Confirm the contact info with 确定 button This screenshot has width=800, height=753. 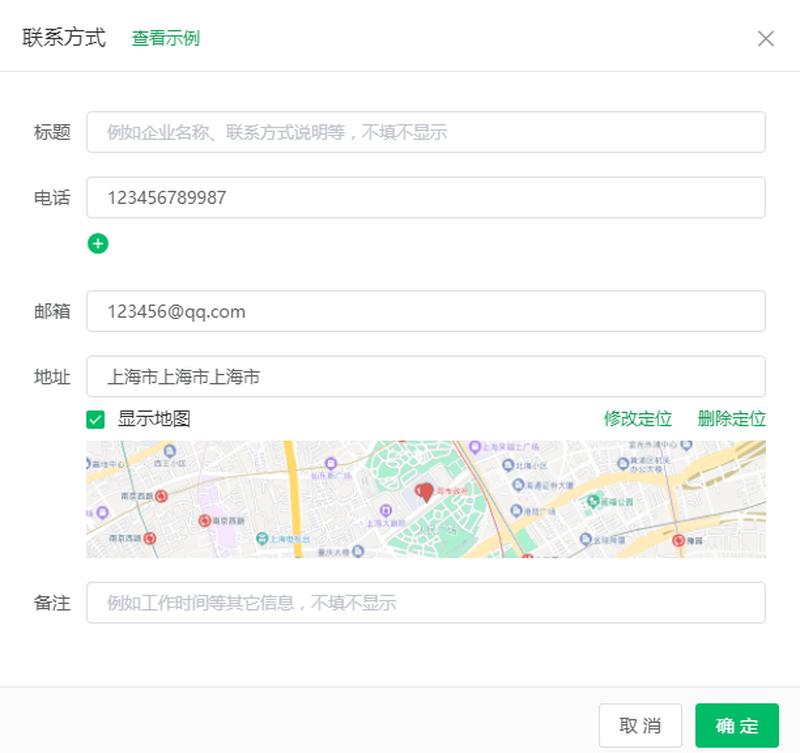tap(736, 725)
